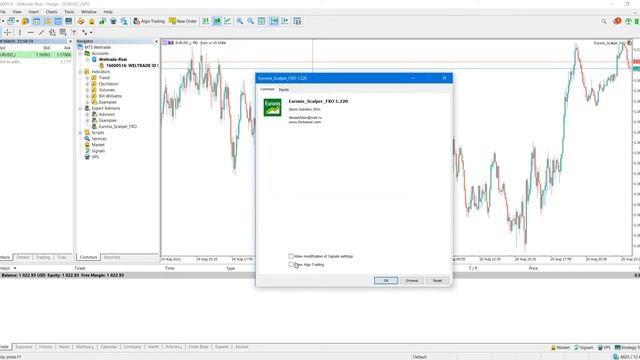Expand the Bill Williams folder
640x360 pixels.
coord(87,96)
